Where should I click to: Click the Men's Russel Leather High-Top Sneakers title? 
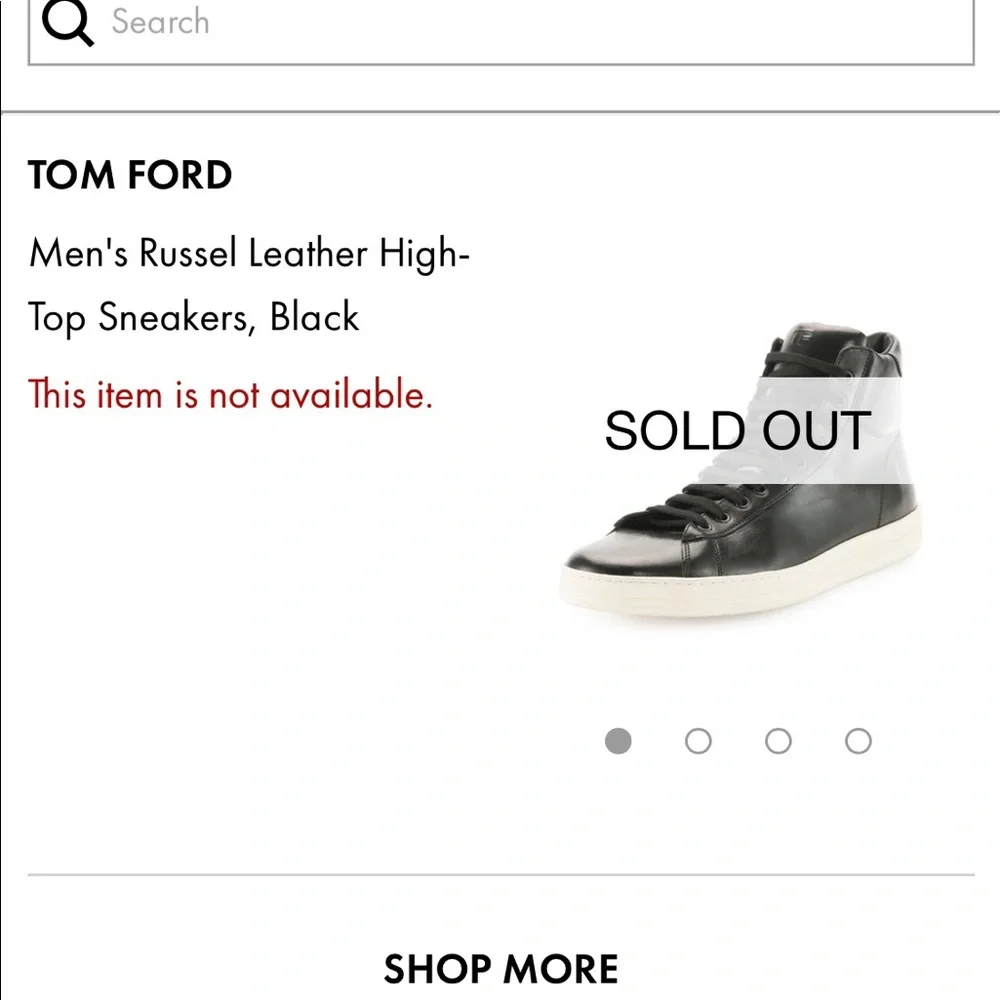click(250, 285)
